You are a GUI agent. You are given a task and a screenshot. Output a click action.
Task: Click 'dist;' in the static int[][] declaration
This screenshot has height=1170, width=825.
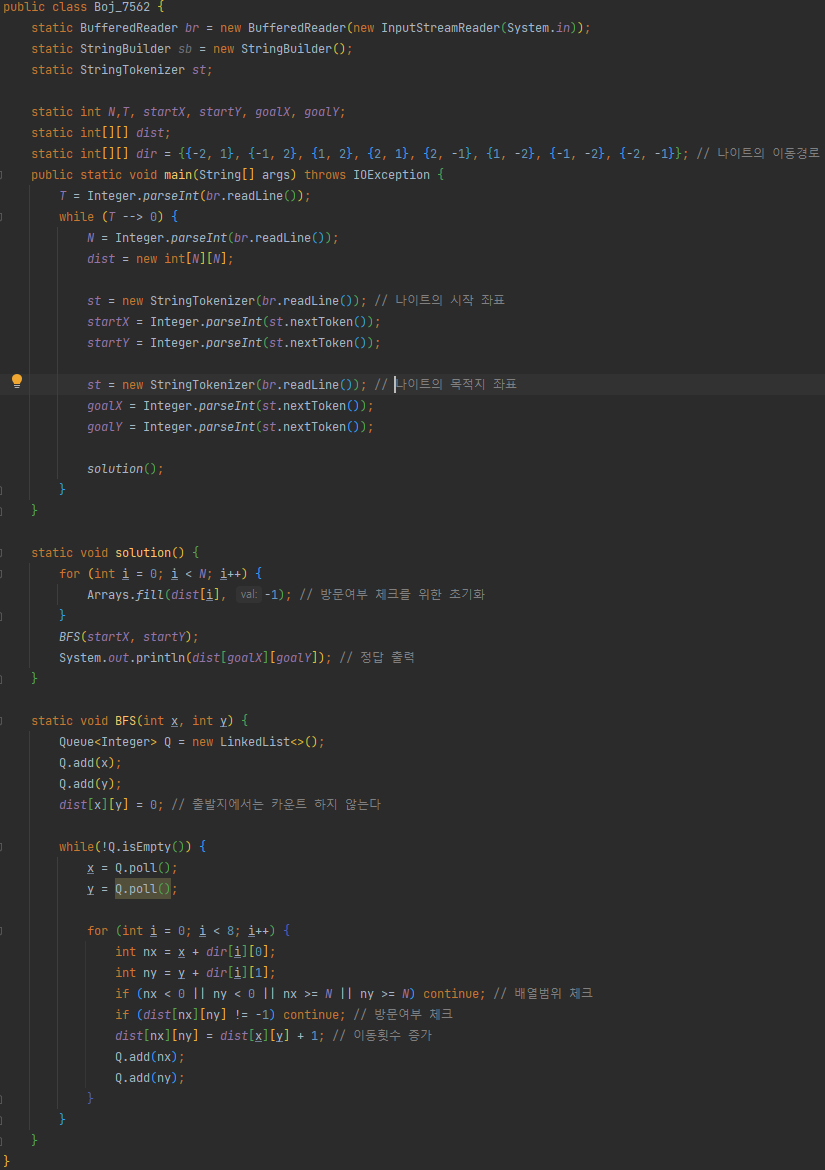(x=153, y=133)
